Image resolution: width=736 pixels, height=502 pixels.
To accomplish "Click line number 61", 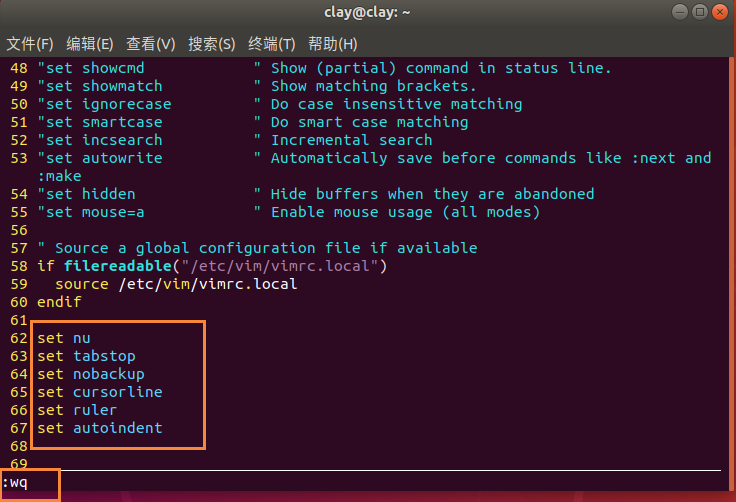I will pos(19,320).
